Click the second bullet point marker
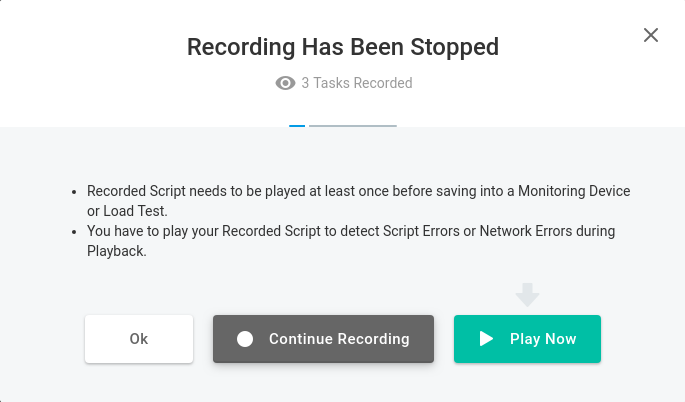 pos(74,232)
